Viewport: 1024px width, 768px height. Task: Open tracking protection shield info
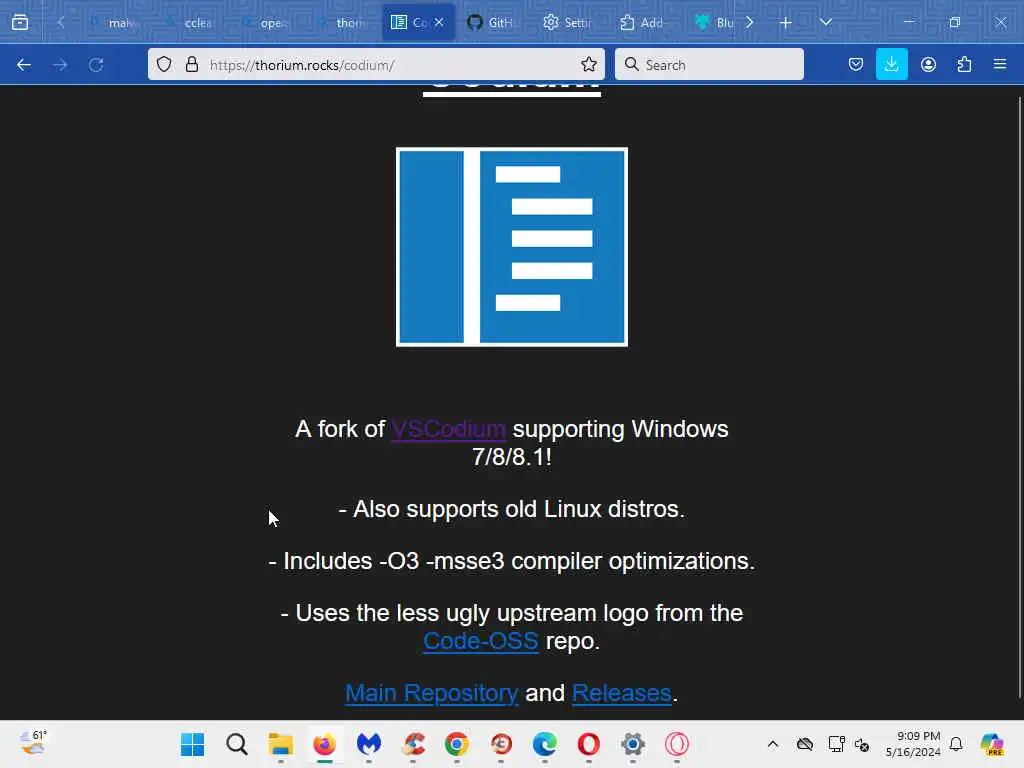tap(164, 65)
